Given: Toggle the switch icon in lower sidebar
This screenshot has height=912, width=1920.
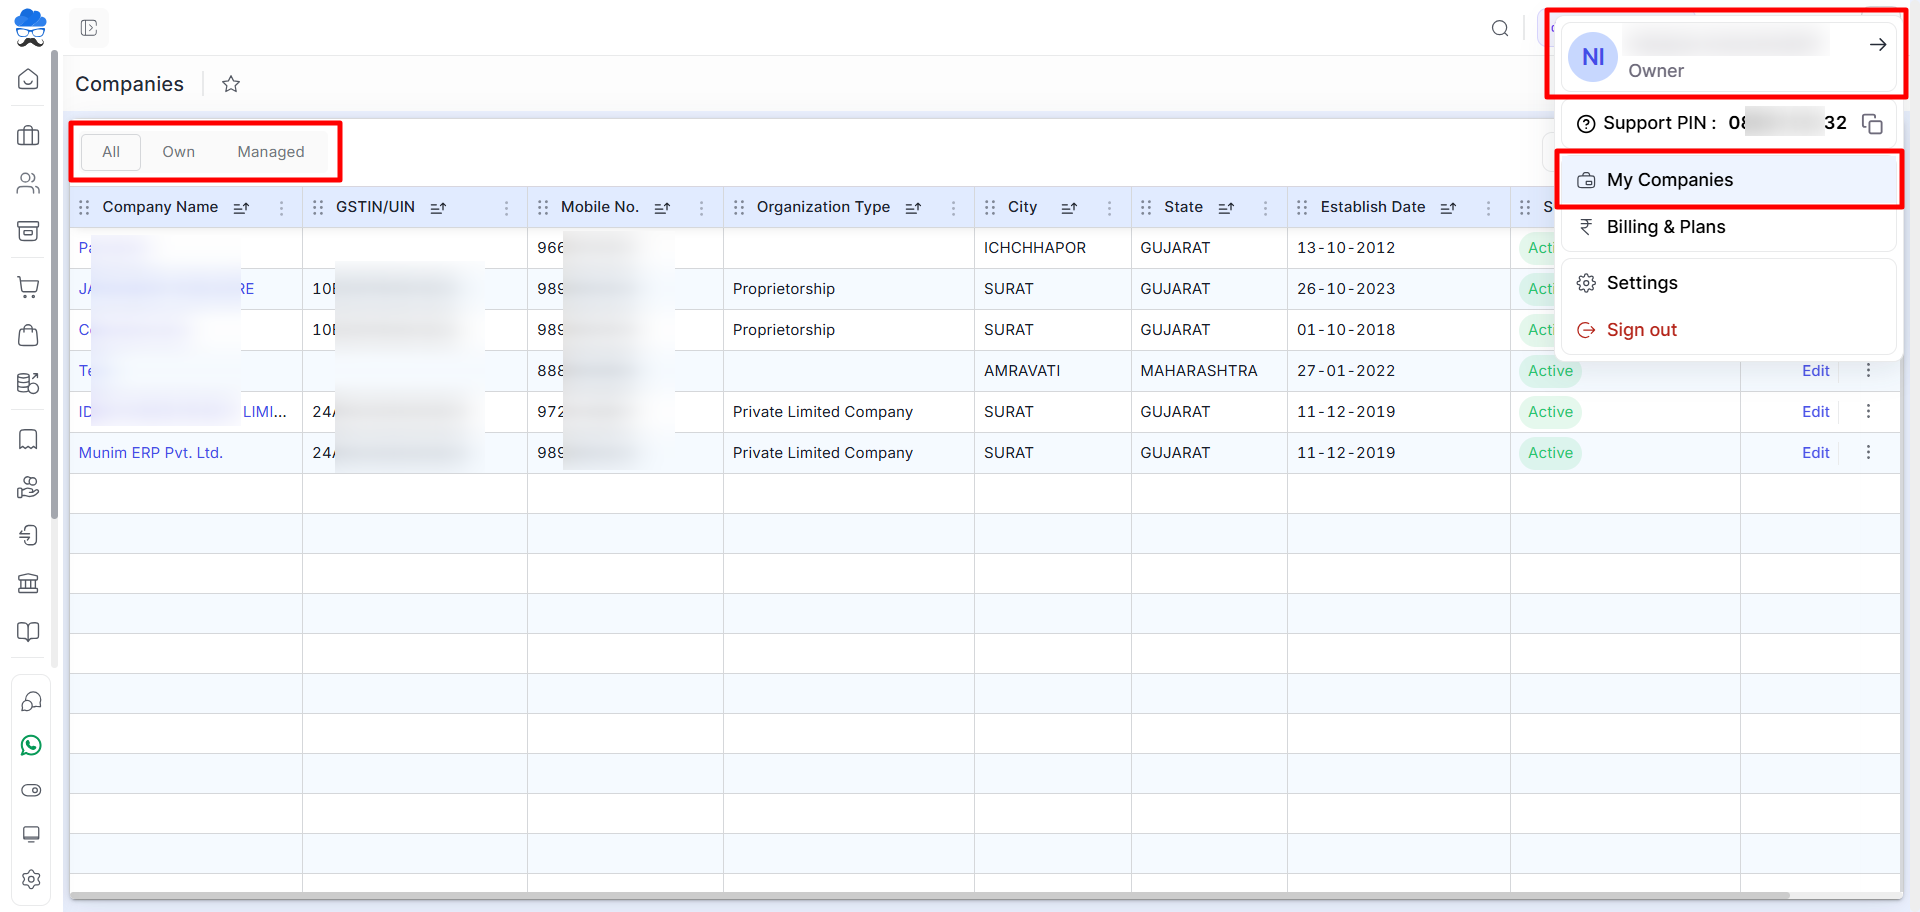Looking at the screenshot, I should point(31,790).
